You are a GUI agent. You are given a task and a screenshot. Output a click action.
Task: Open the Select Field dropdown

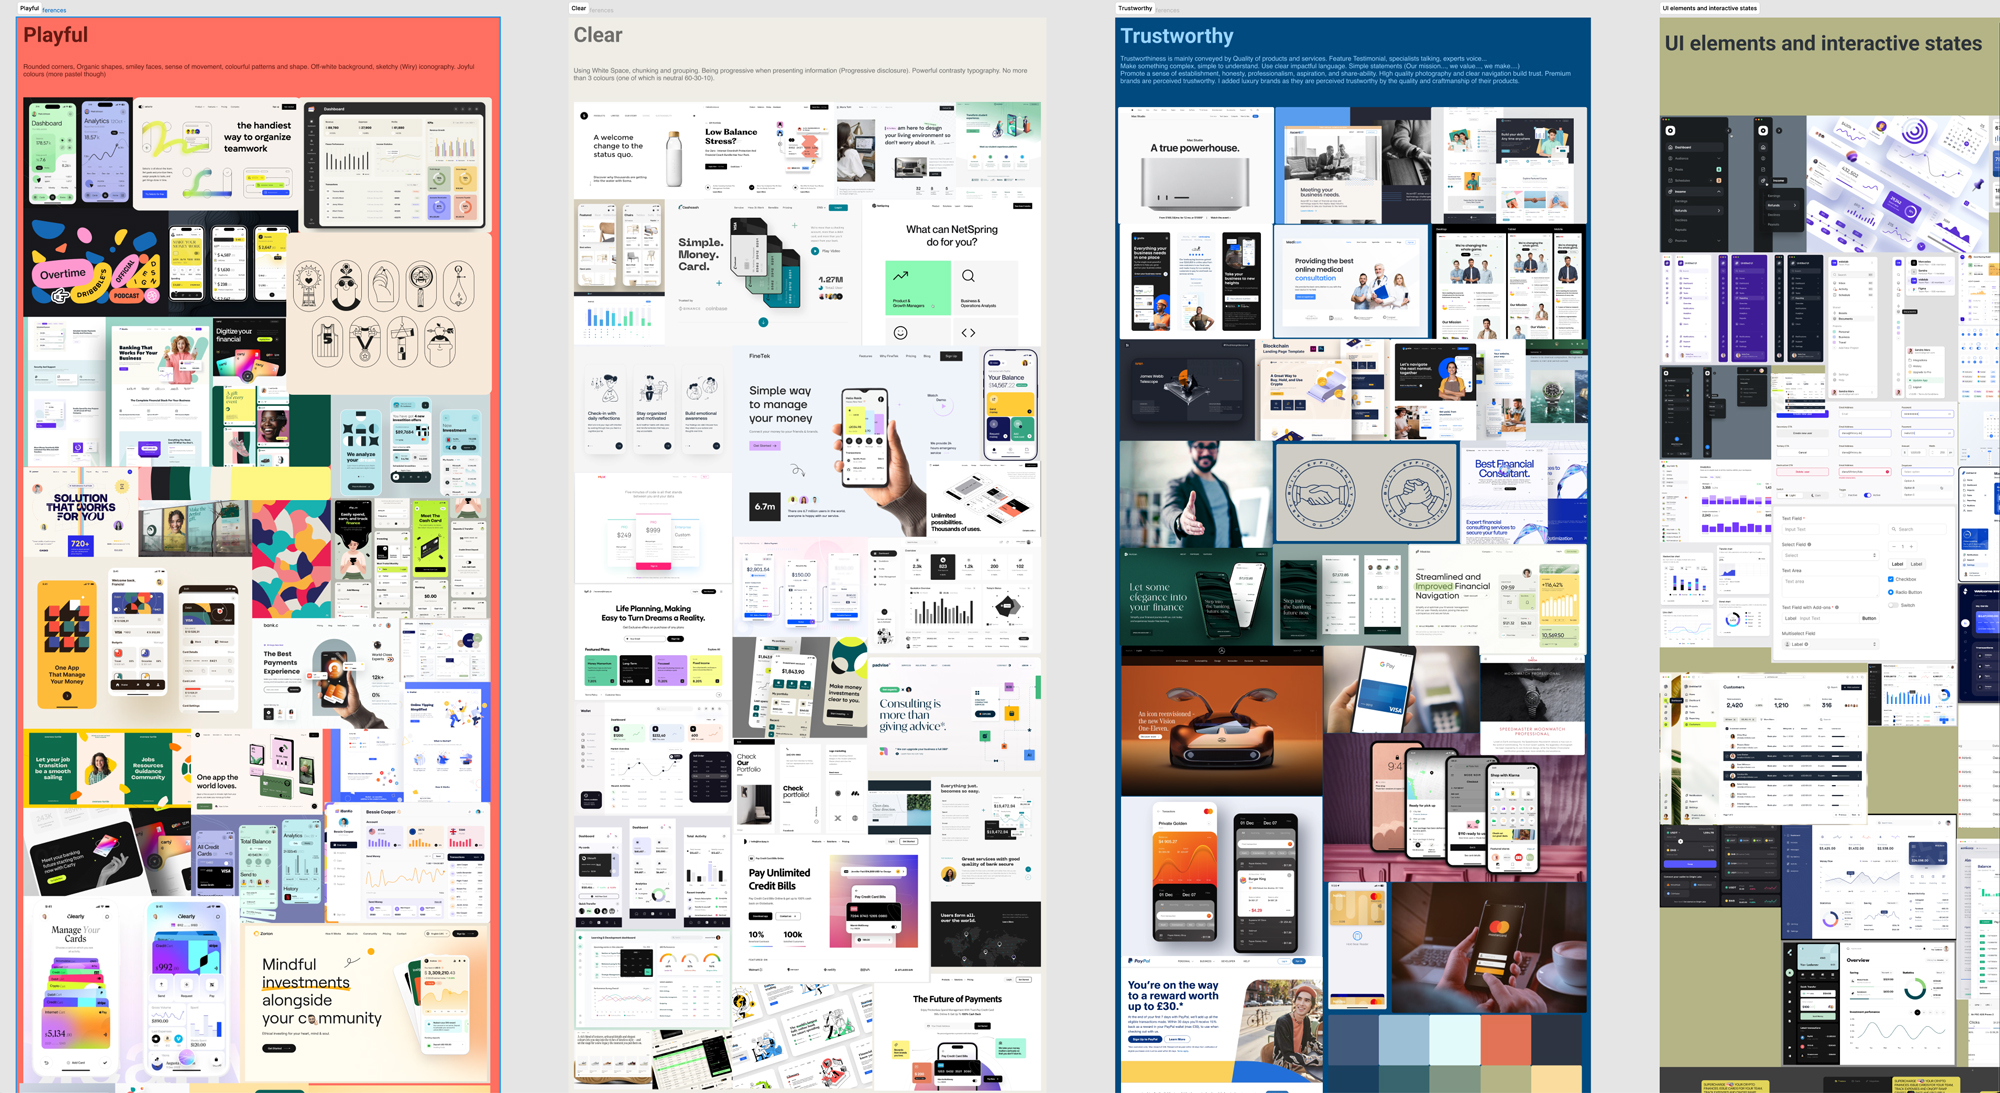click(x=1831, y=555)
